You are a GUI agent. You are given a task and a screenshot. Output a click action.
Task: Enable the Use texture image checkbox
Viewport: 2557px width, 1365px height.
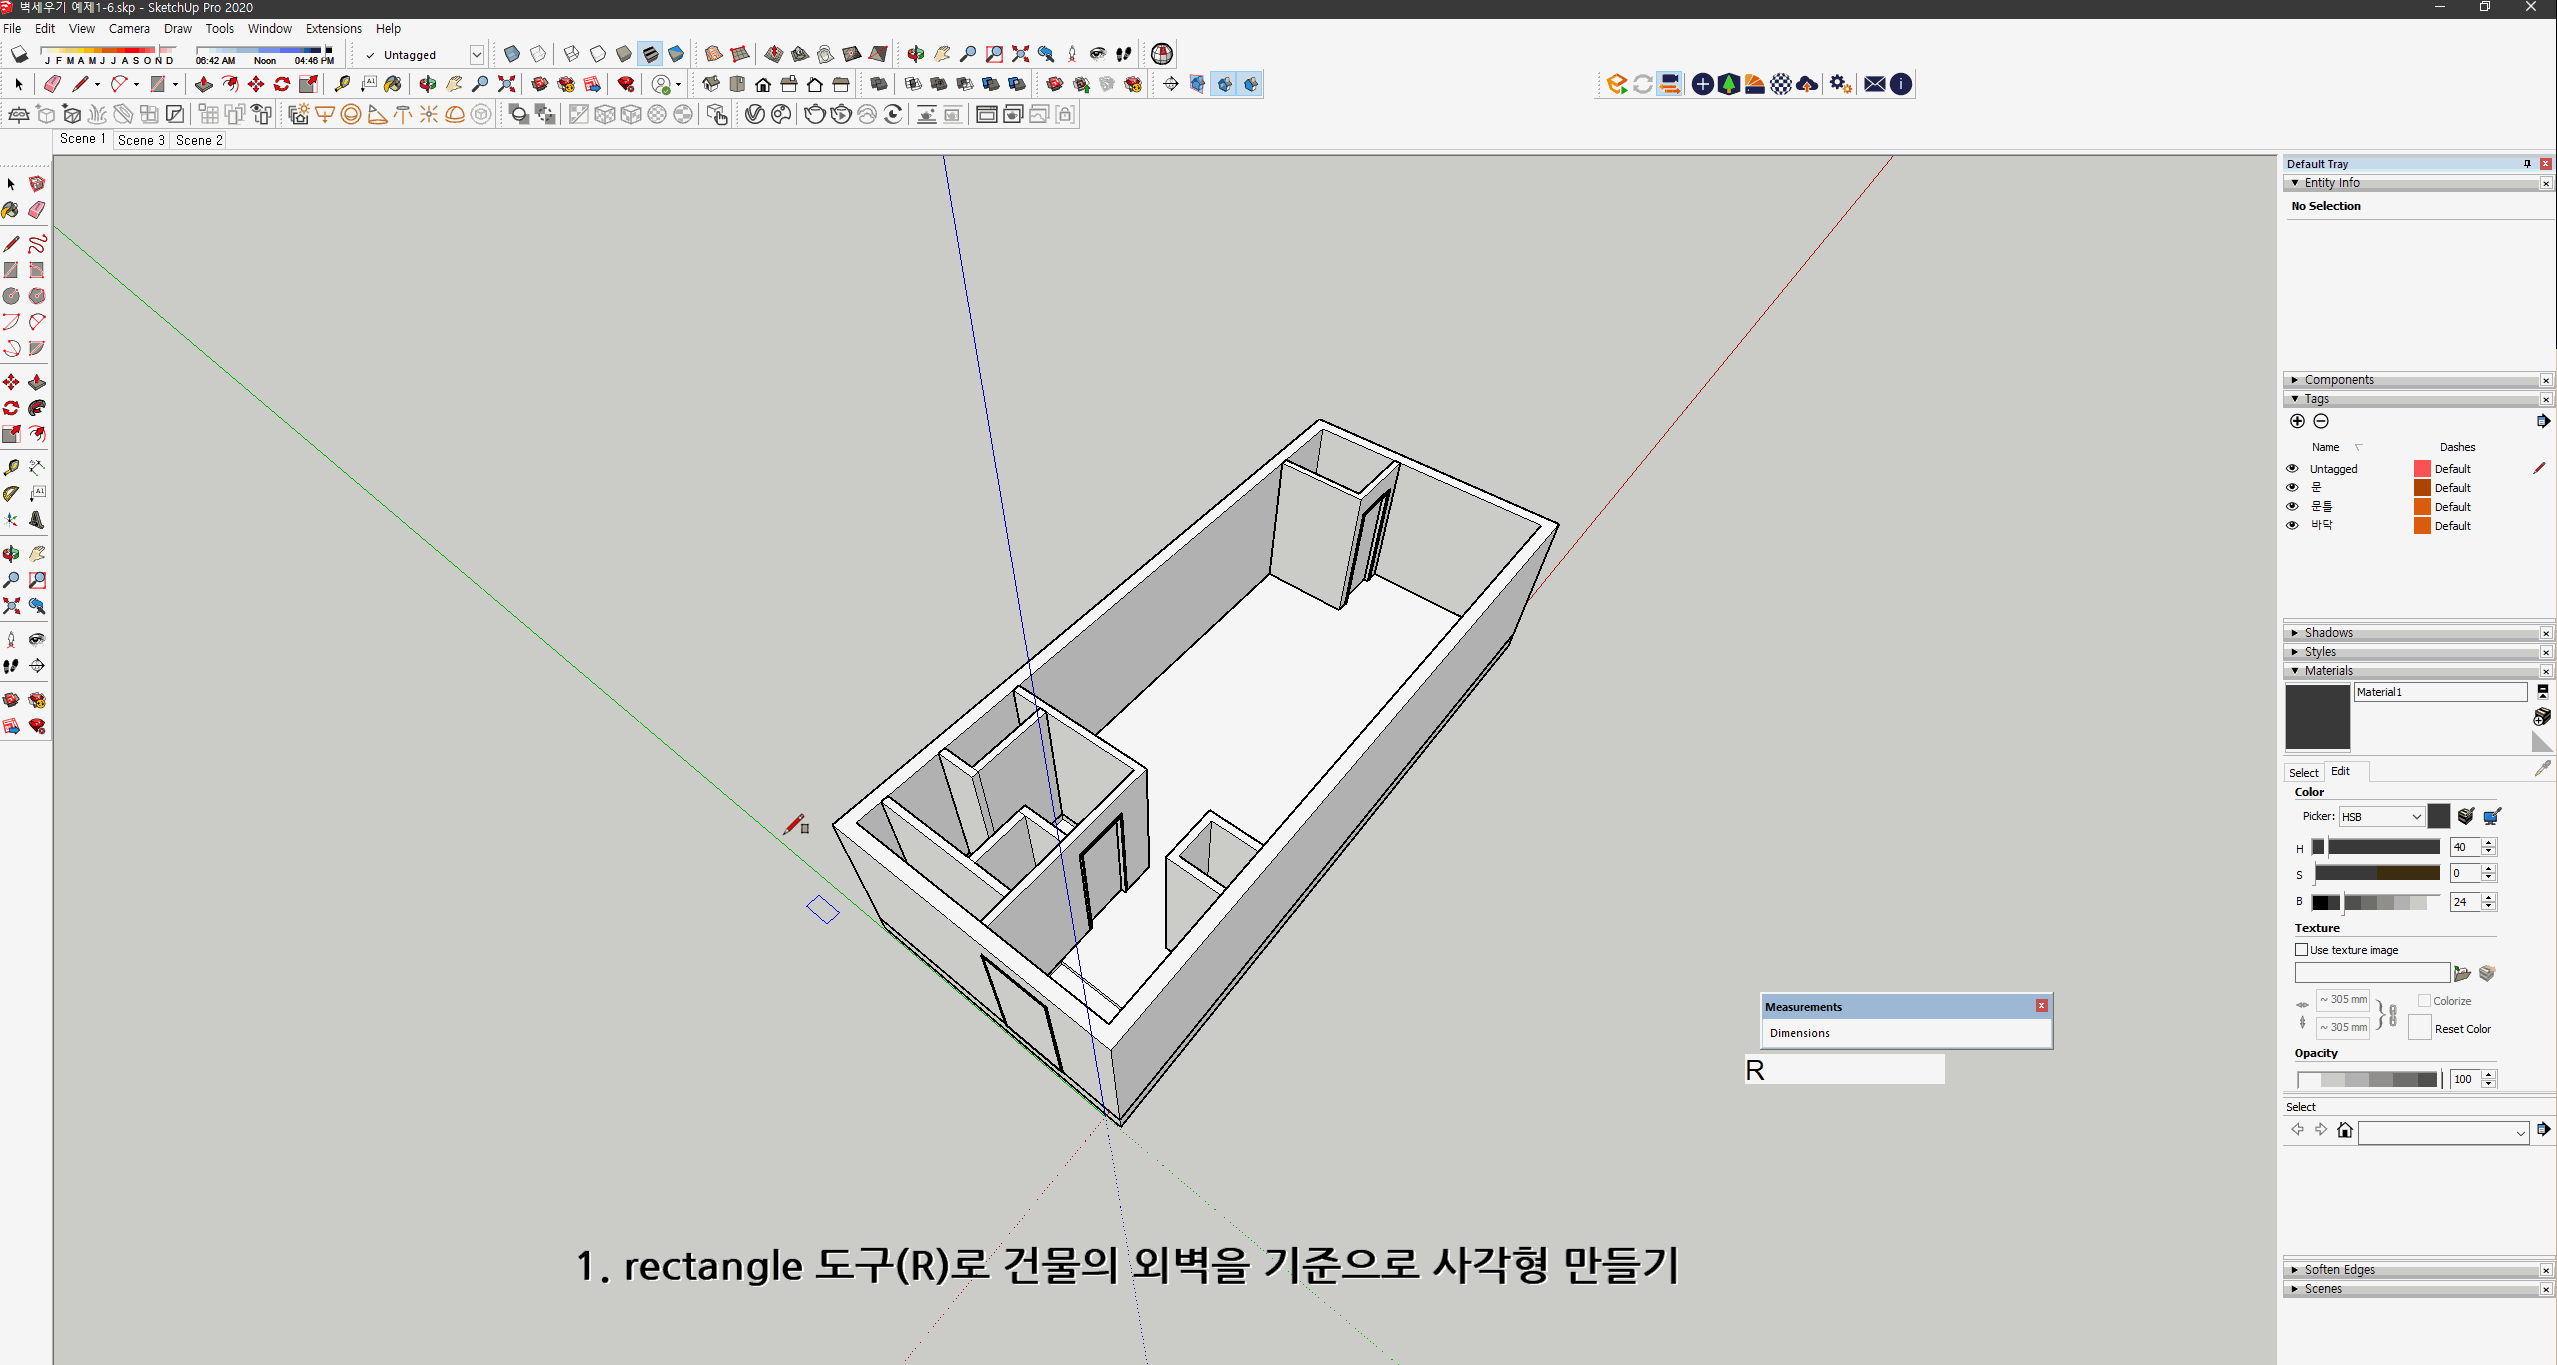coord(2299,949)
